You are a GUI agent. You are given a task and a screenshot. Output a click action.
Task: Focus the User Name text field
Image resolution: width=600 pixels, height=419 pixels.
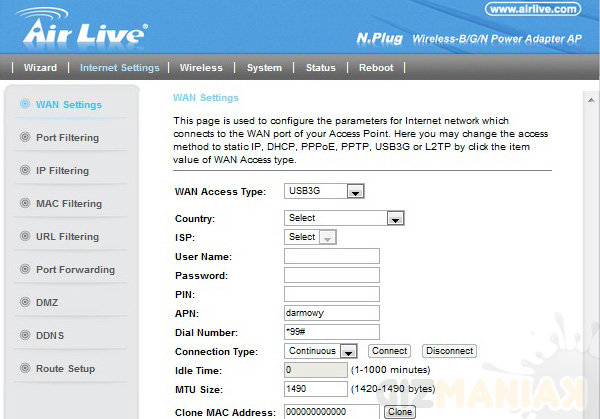coord(331,256)
